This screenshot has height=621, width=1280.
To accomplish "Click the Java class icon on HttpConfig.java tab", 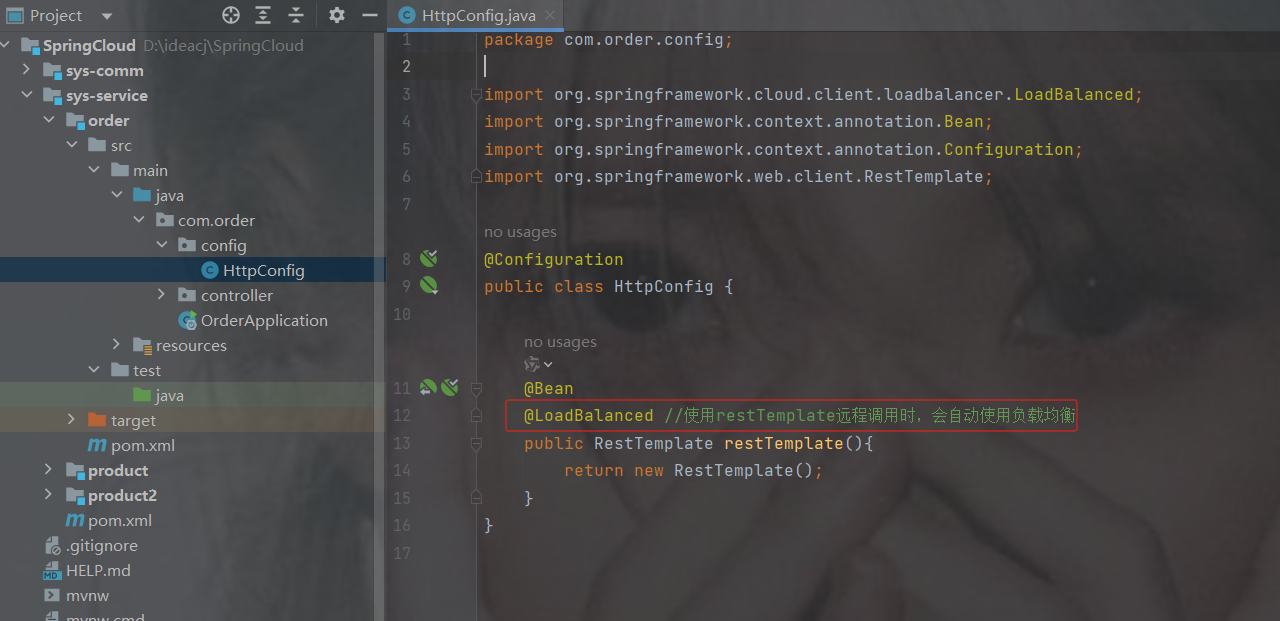I will (406, 15).
